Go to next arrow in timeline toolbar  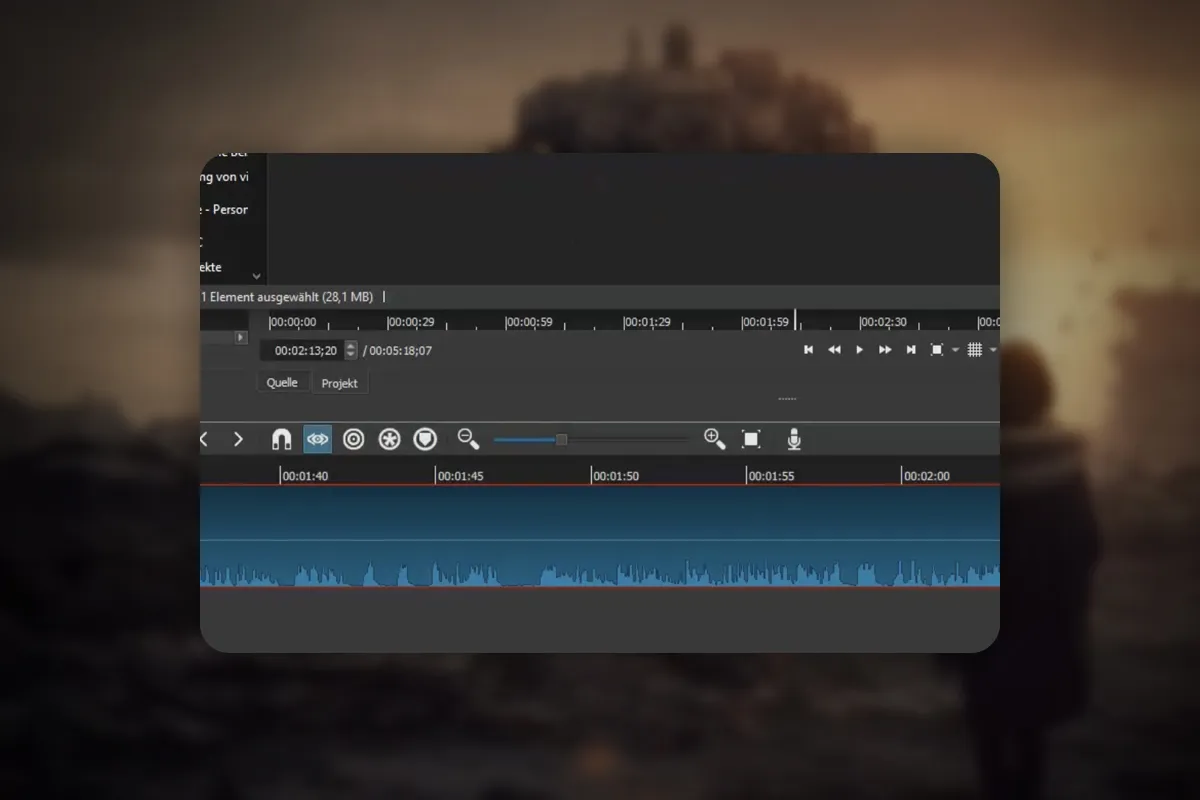click(238, 439)
